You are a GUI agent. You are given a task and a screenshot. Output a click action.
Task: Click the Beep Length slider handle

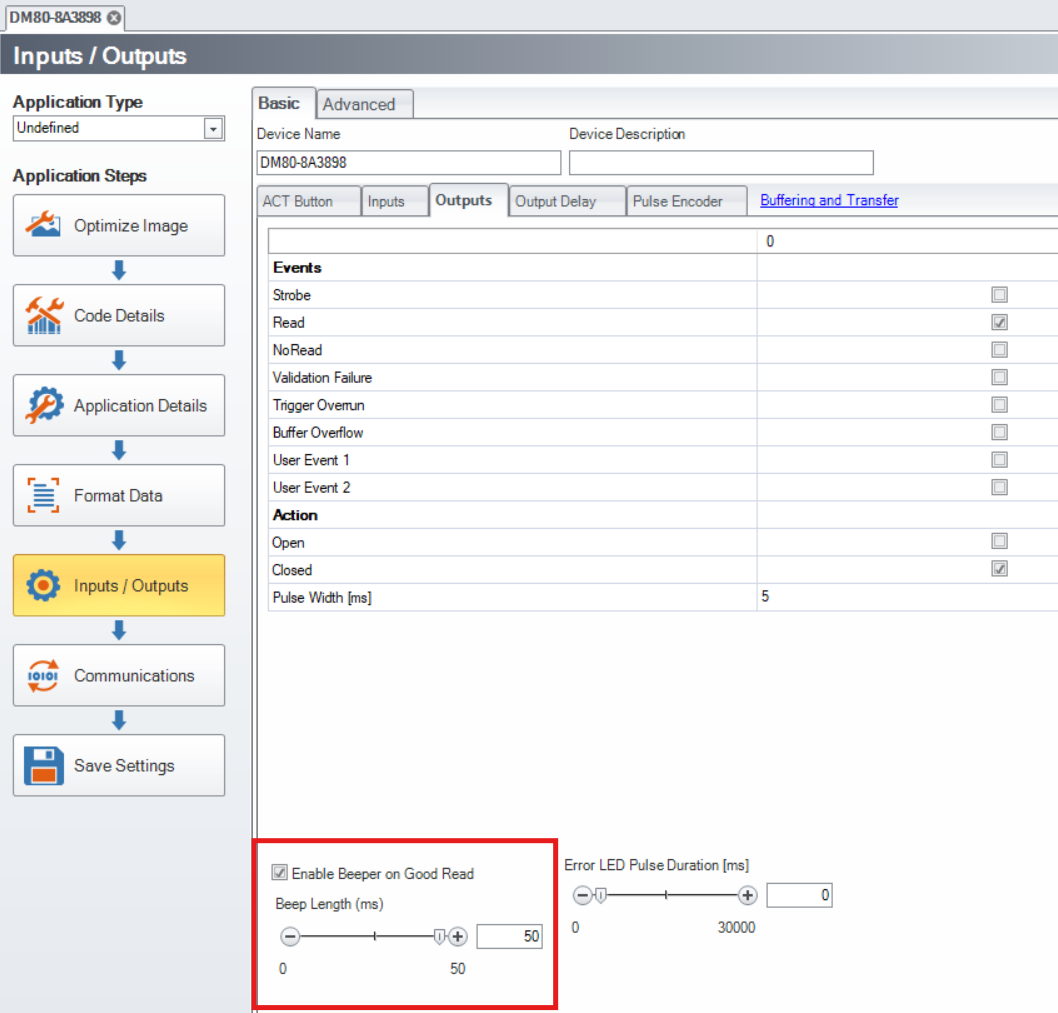439,937
